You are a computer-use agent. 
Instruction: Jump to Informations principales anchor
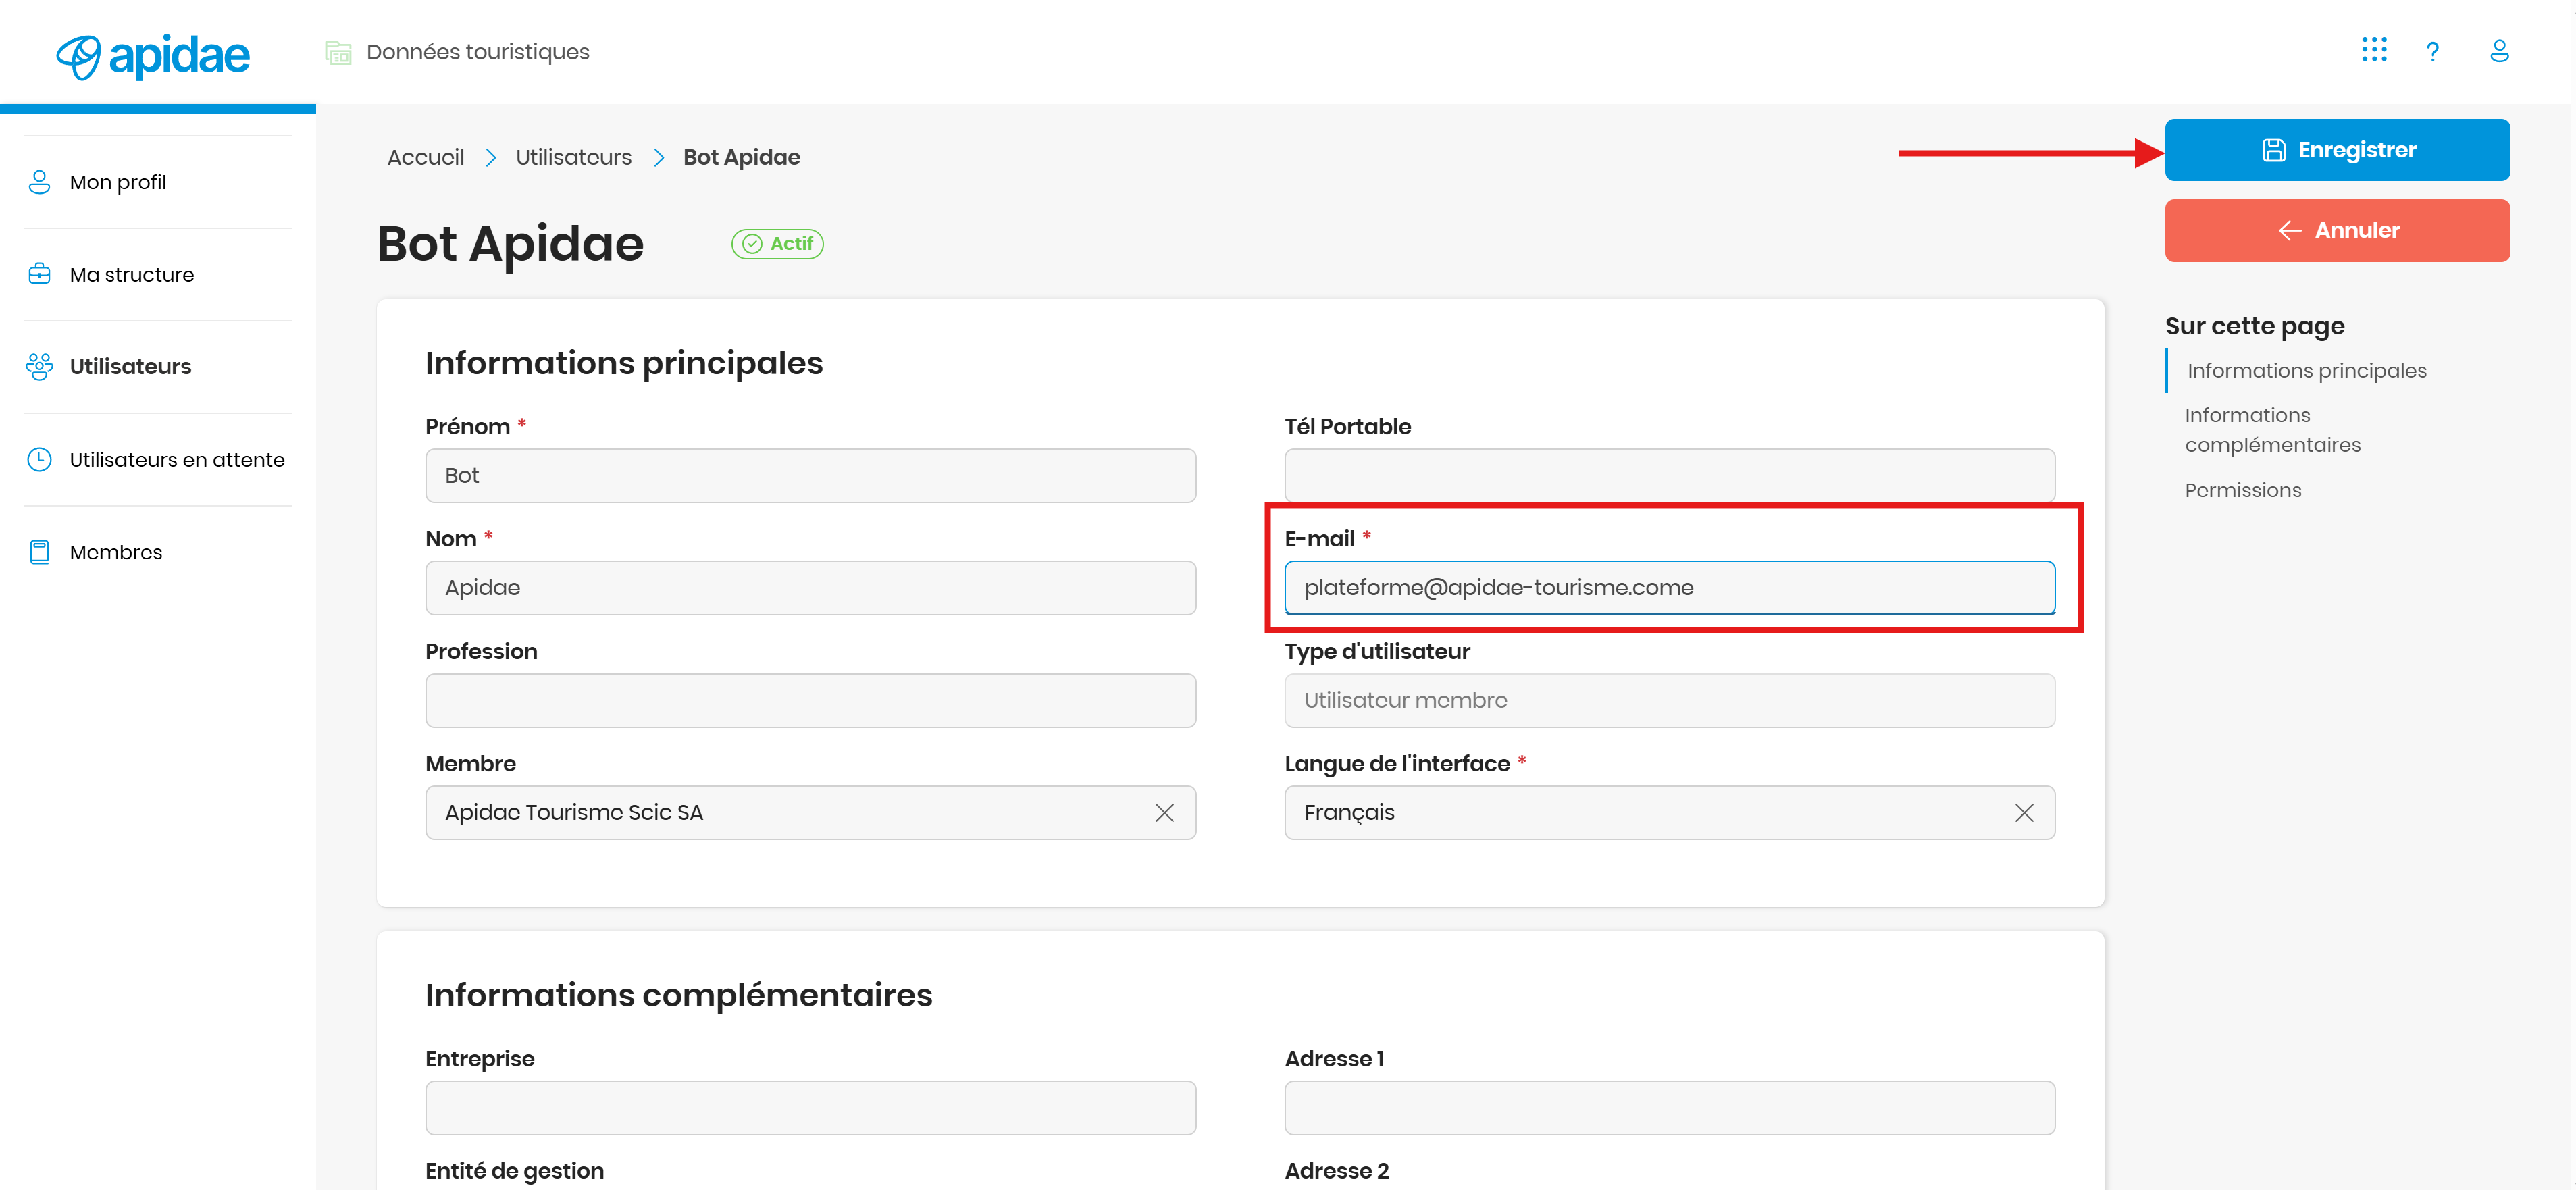click(x=2307, y=371)
